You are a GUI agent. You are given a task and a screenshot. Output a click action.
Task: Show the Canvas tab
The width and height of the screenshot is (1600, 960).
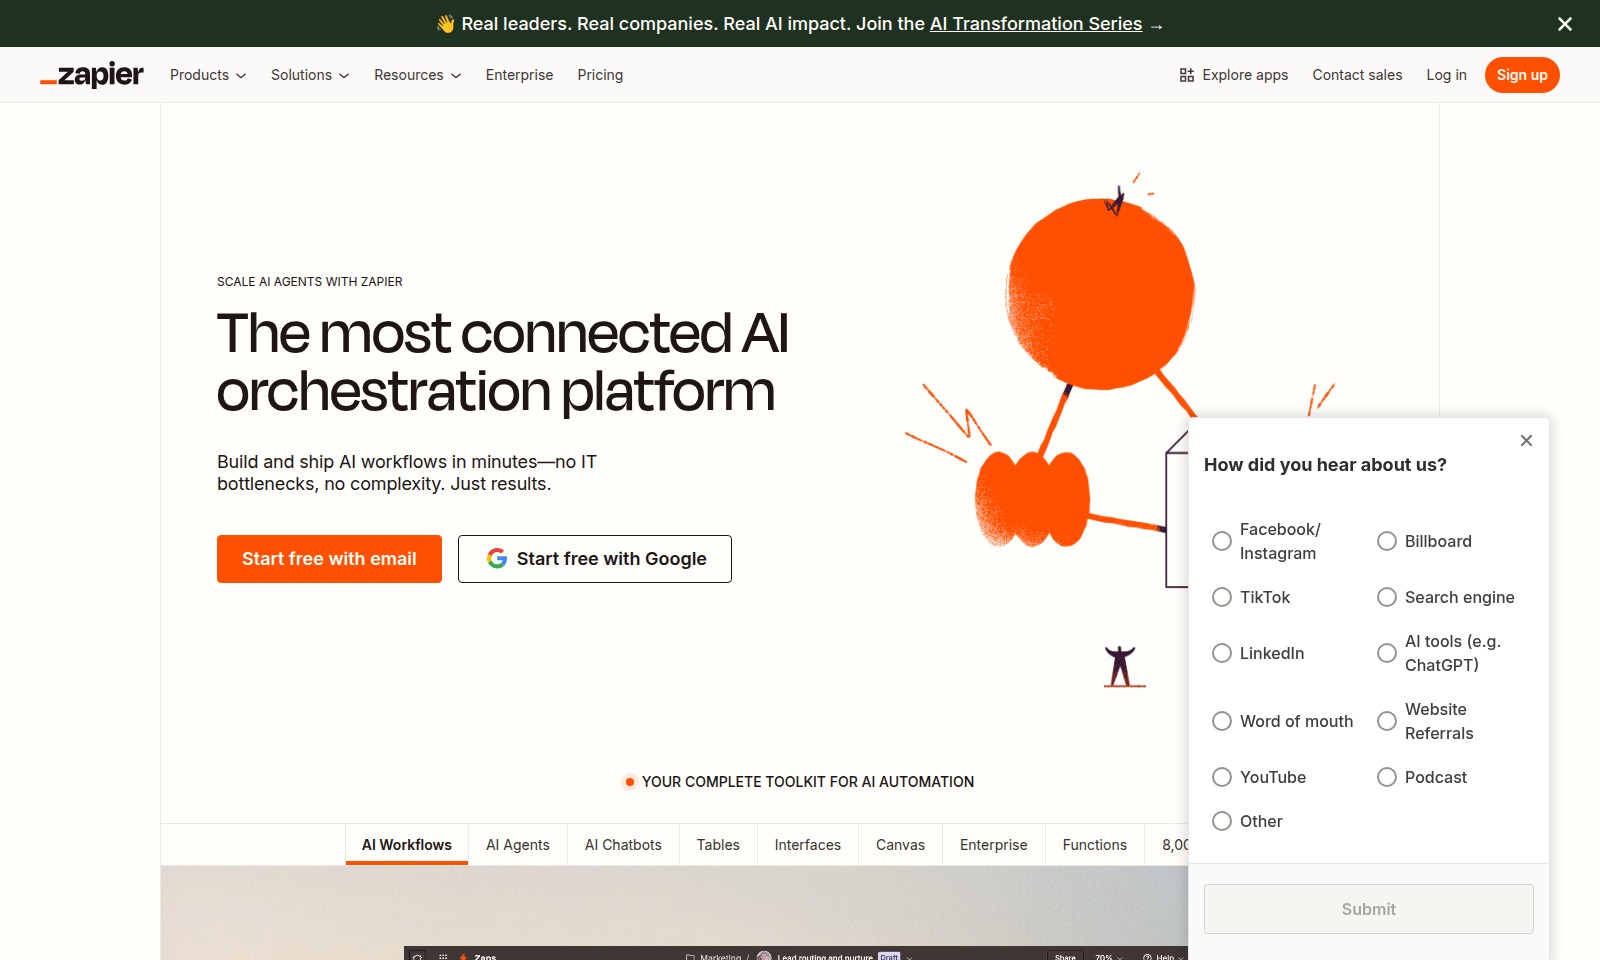(900, 845)
